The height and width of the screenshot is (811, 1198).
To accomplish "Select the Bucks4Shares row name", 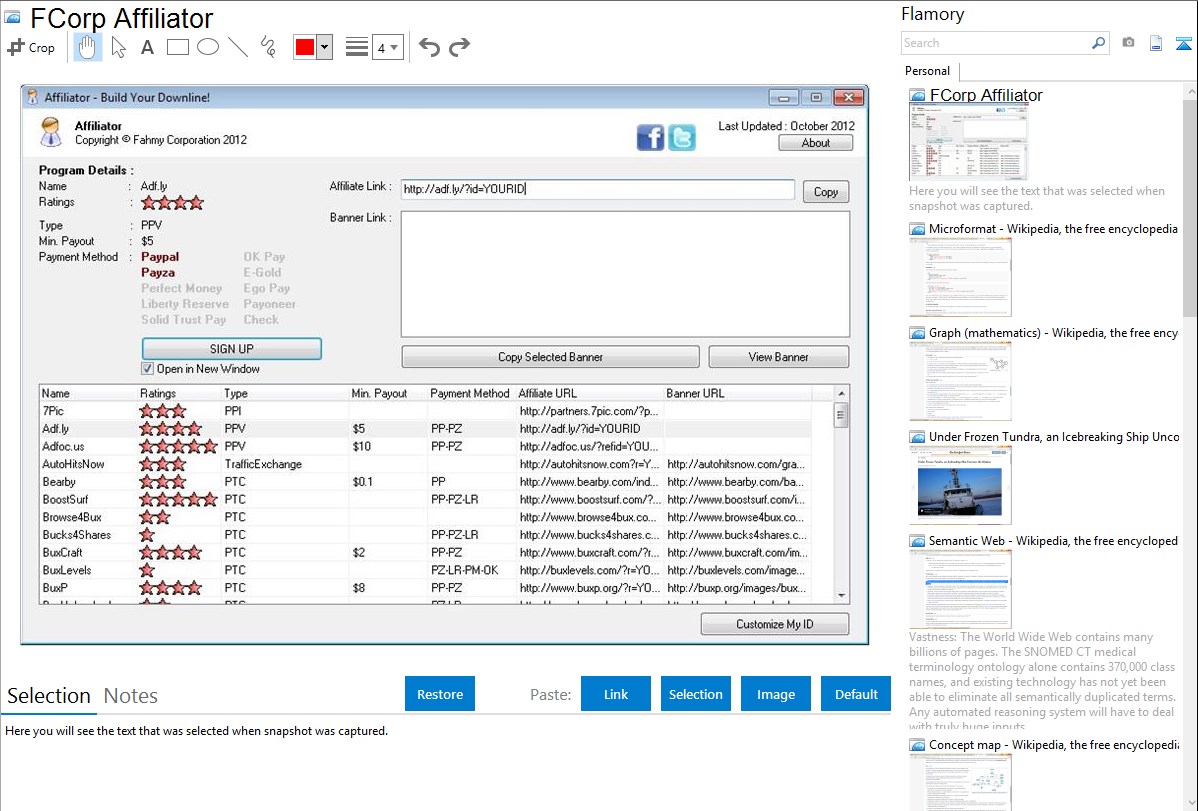I will point(76,535).
